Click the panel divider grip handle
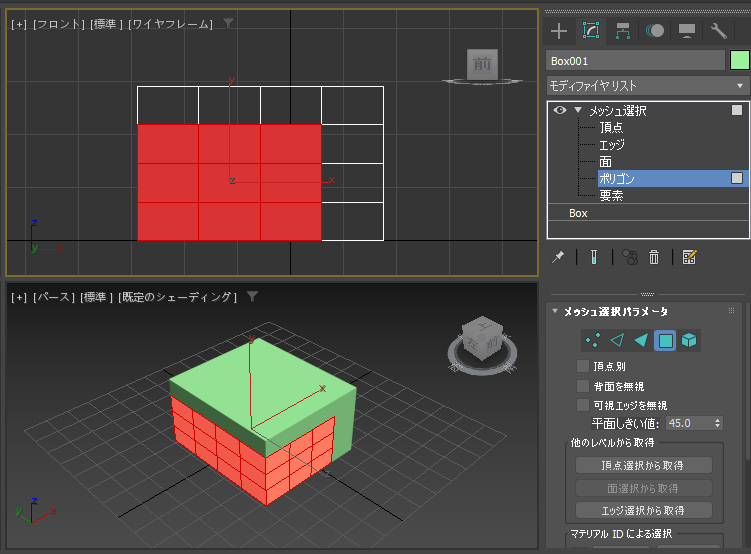Image resolution: width=751 pixels, height=554 pixels. (x=647, y=294)
